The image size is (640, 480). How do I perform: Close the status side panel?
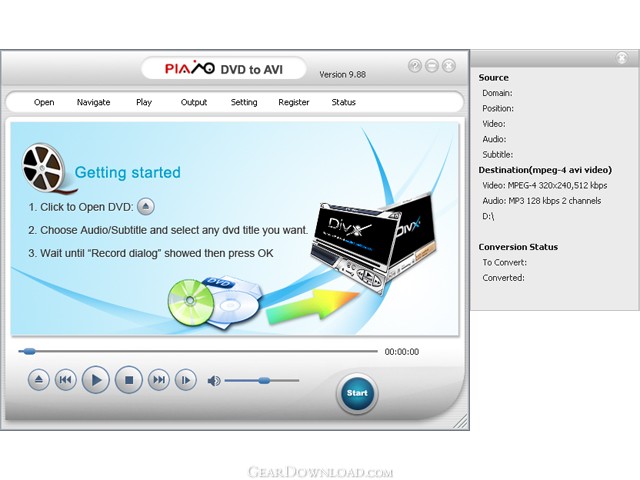click(622, 58)
